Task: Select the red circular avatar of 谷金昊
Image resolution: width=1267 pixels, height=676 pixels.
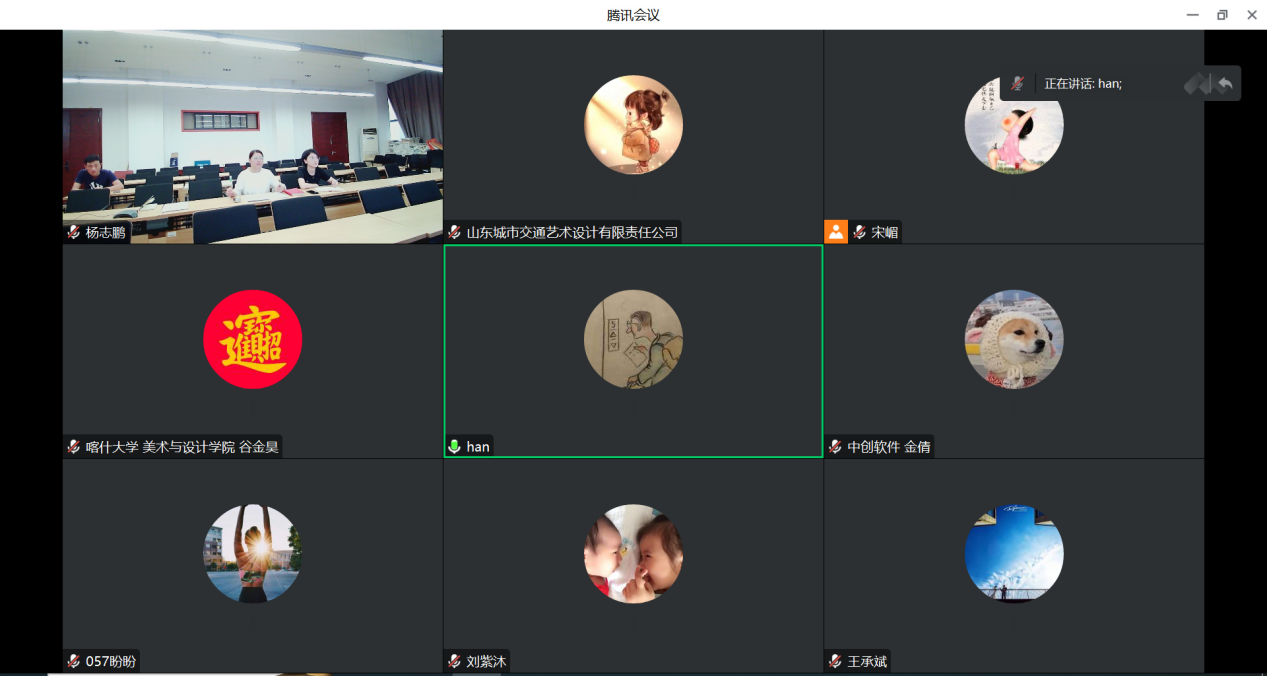Action: (252, 339)
